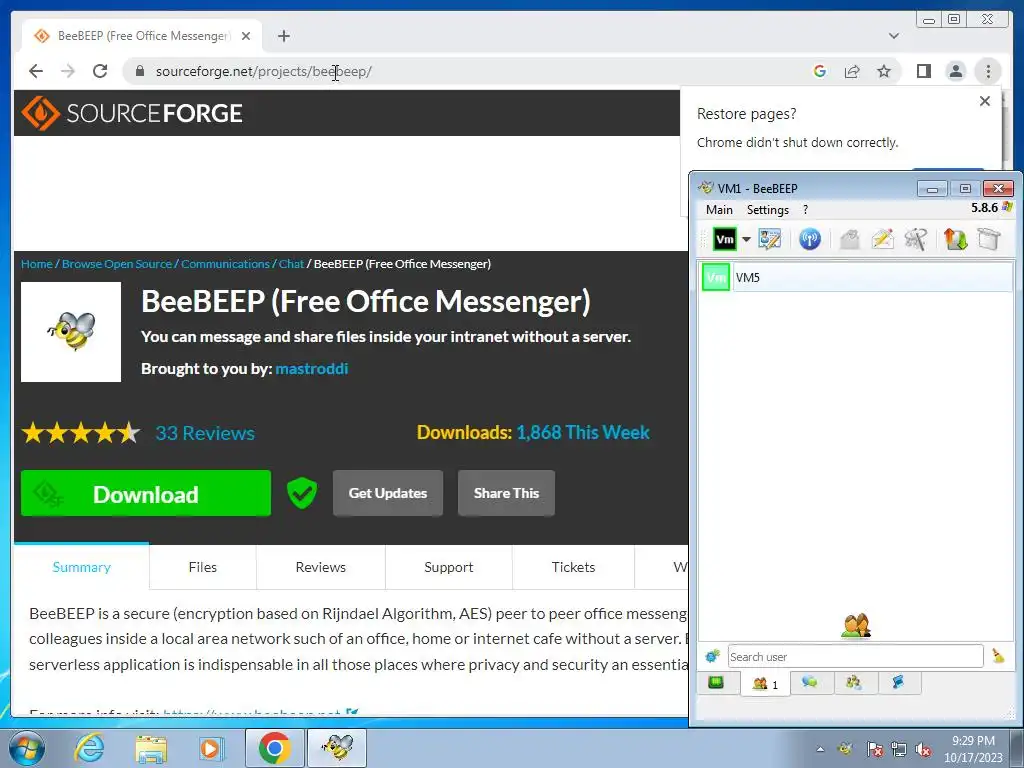Viewport: 1024px width, 768px height.
Task: Click the Home breadcrumb link
Action: point(37,264)
